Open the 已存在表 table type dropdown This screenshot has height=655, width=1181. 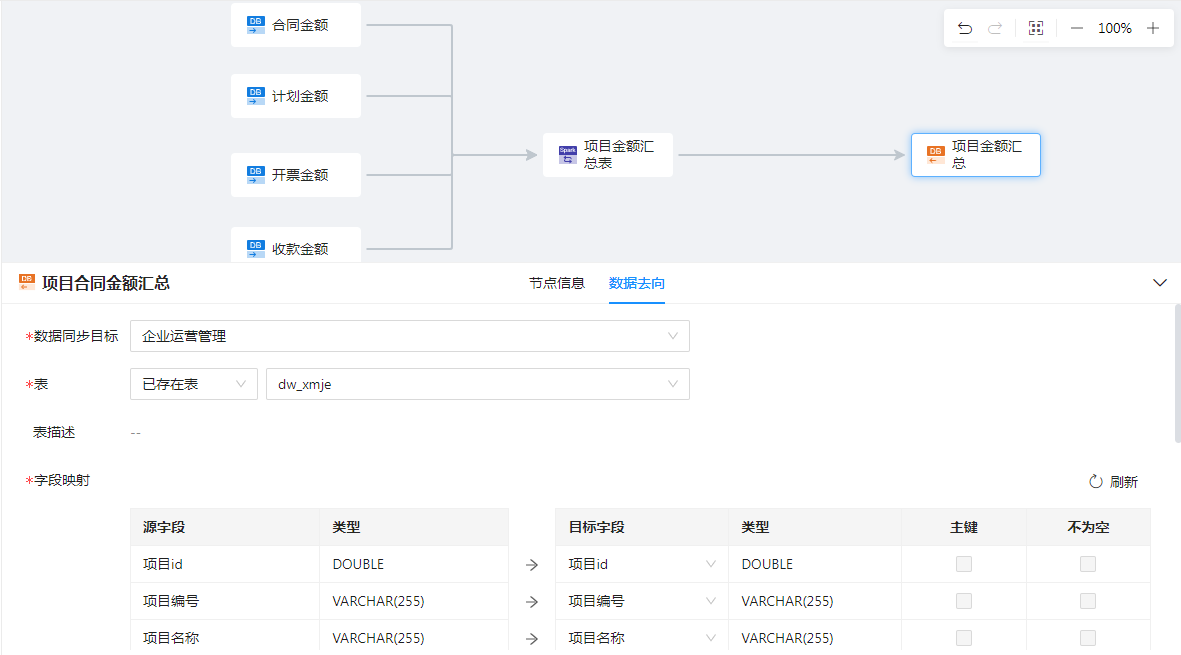[194, 384]
